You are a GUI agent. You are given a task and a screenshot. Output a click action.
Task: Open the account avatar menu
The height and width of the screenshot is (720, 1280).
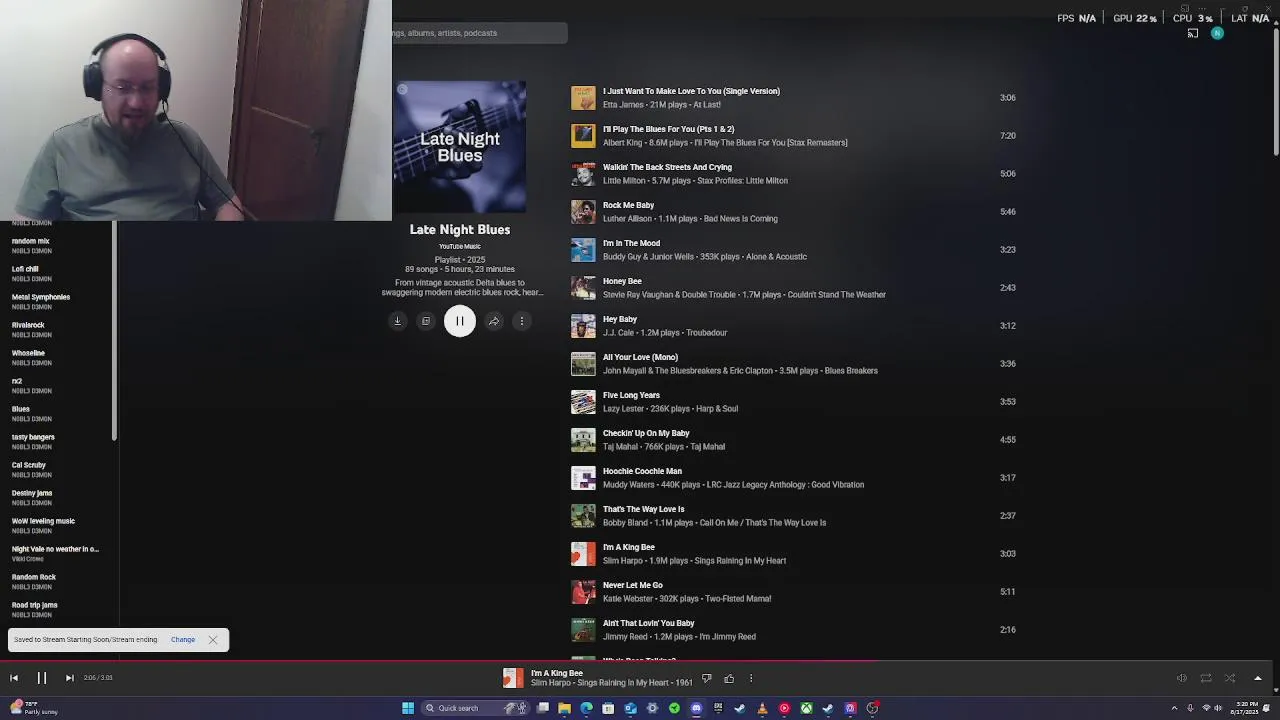tap(1217, 33)
